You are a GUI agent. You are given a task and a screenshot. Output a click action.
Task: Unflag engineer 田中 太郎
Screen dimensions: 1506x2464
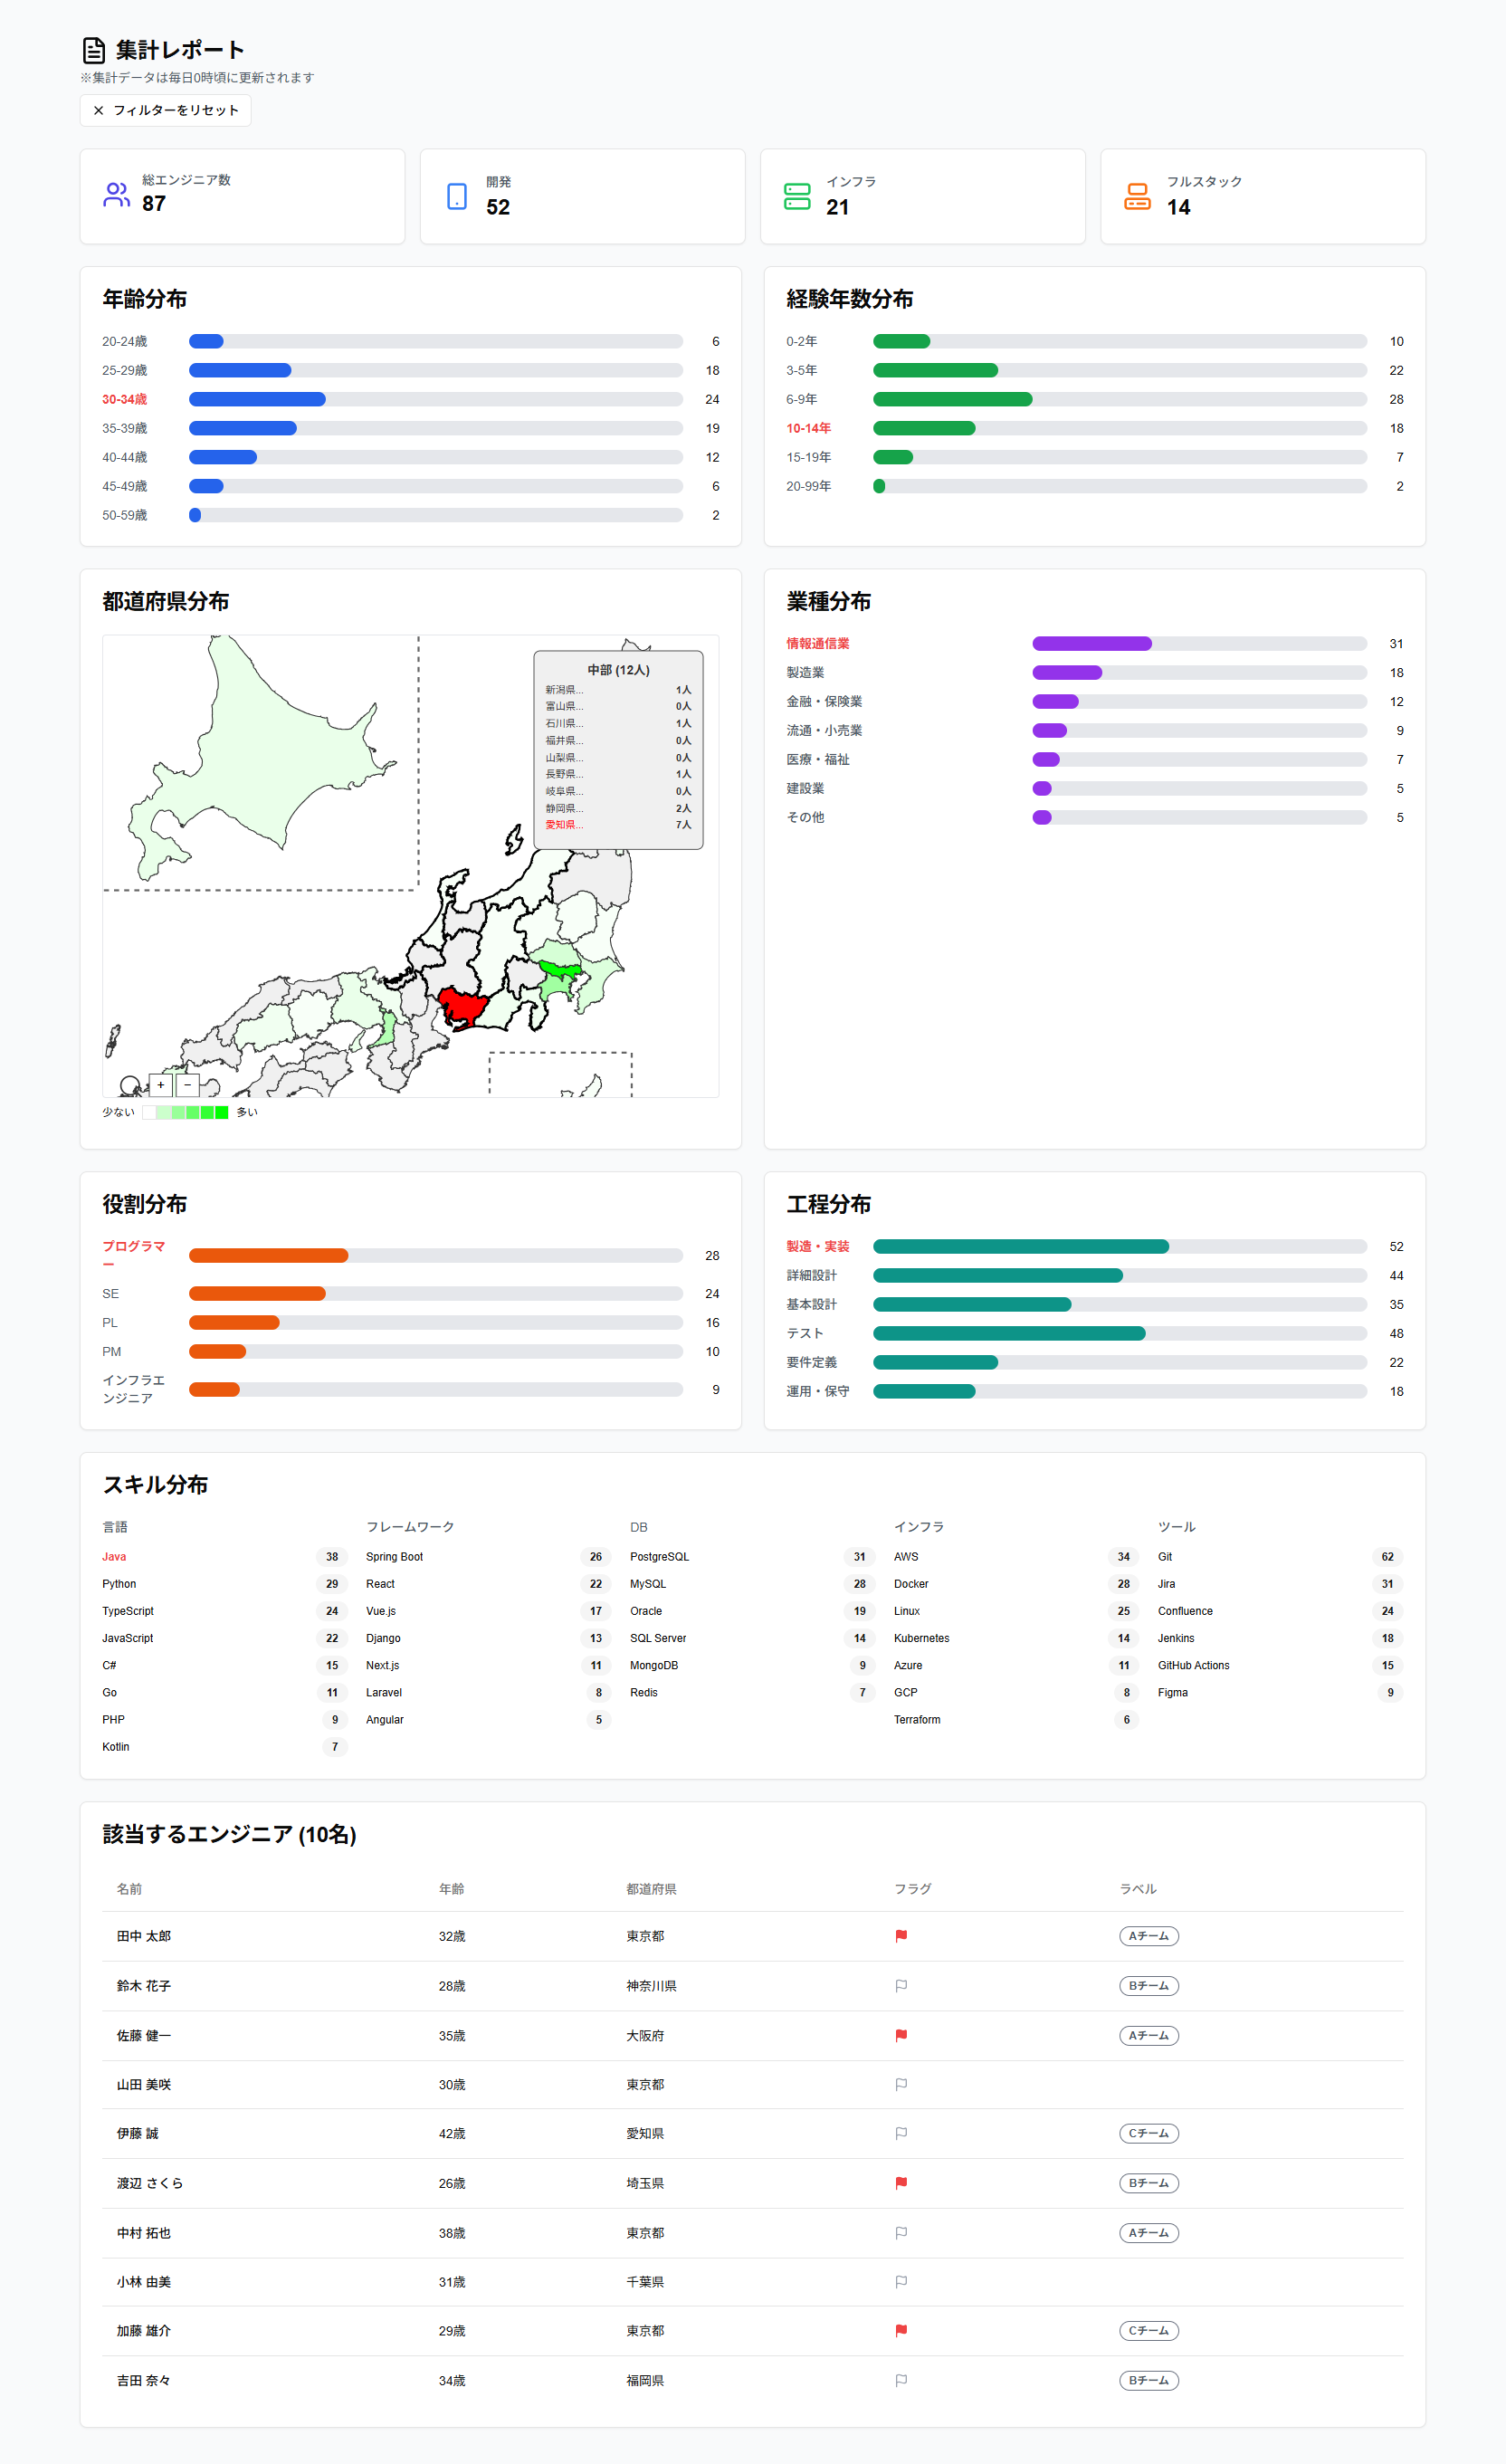[901, 1936]
